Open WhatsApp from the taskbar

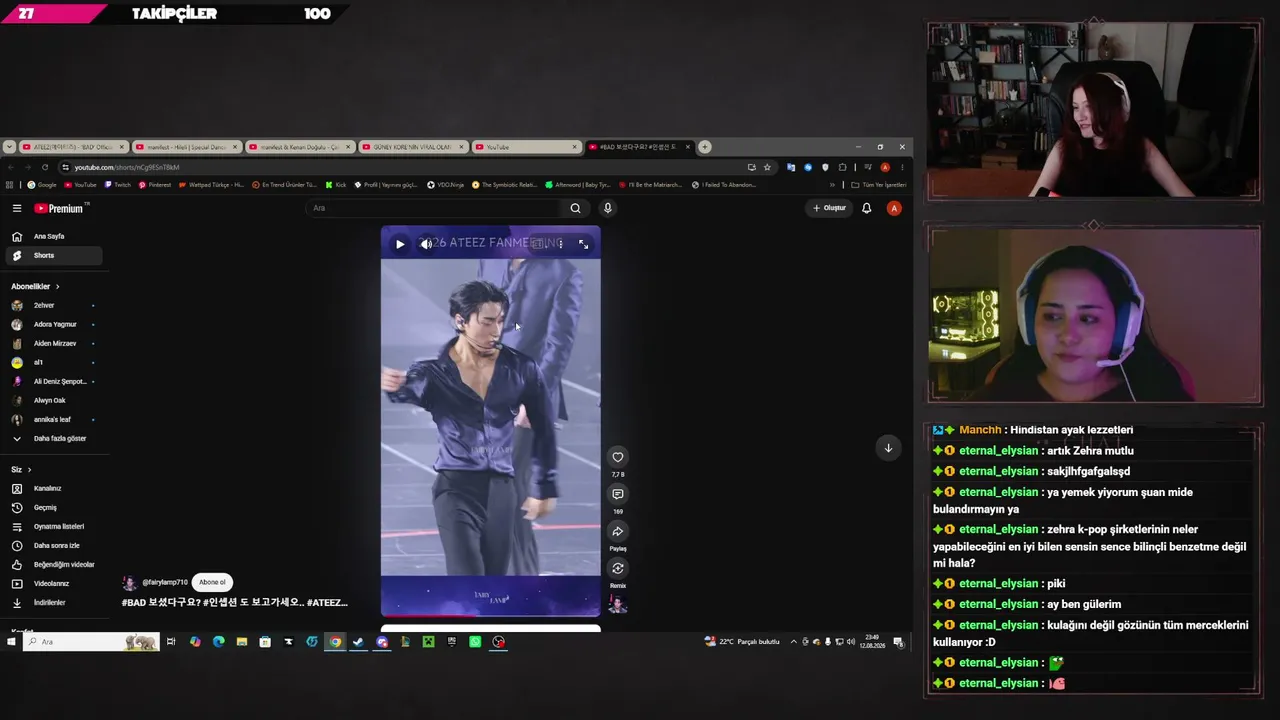tap(475, 642)
